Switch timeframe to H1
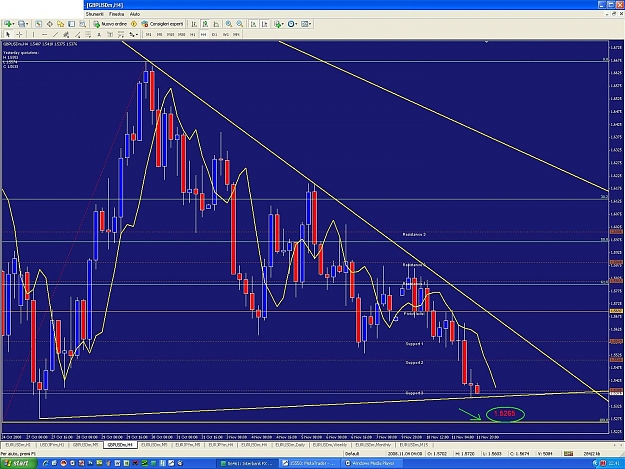This screenshot has height=469, width=625. [193, 35]
